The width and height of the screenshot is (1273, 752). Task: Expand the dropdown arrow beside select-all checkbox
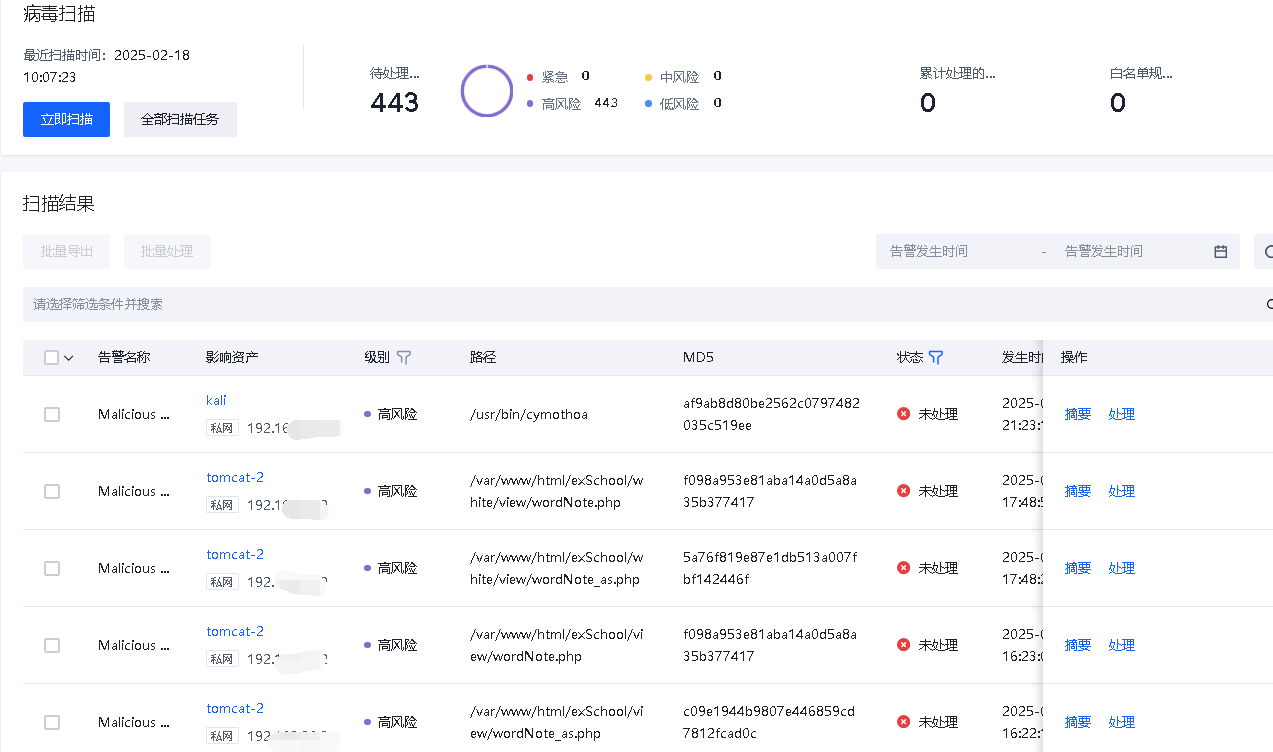click(x=69, y=358)
